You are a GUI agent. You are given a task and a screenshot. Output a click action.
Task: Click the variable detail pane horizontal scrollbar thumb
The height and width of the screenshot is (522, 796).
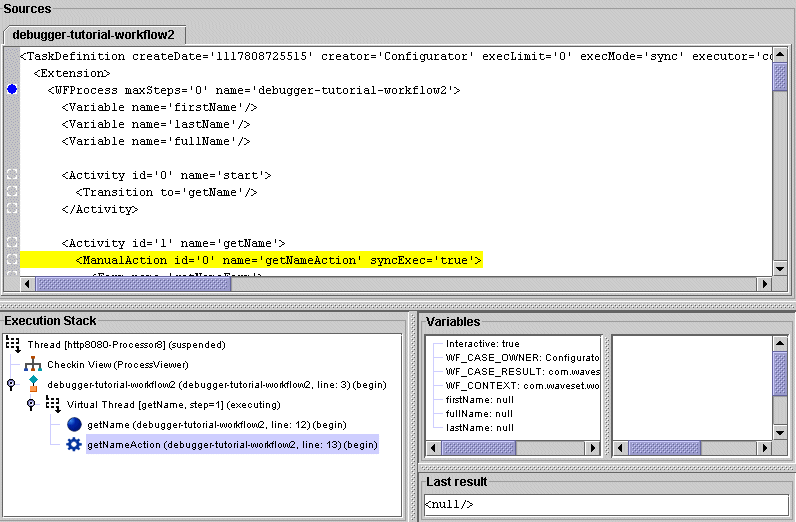(665, 448)
